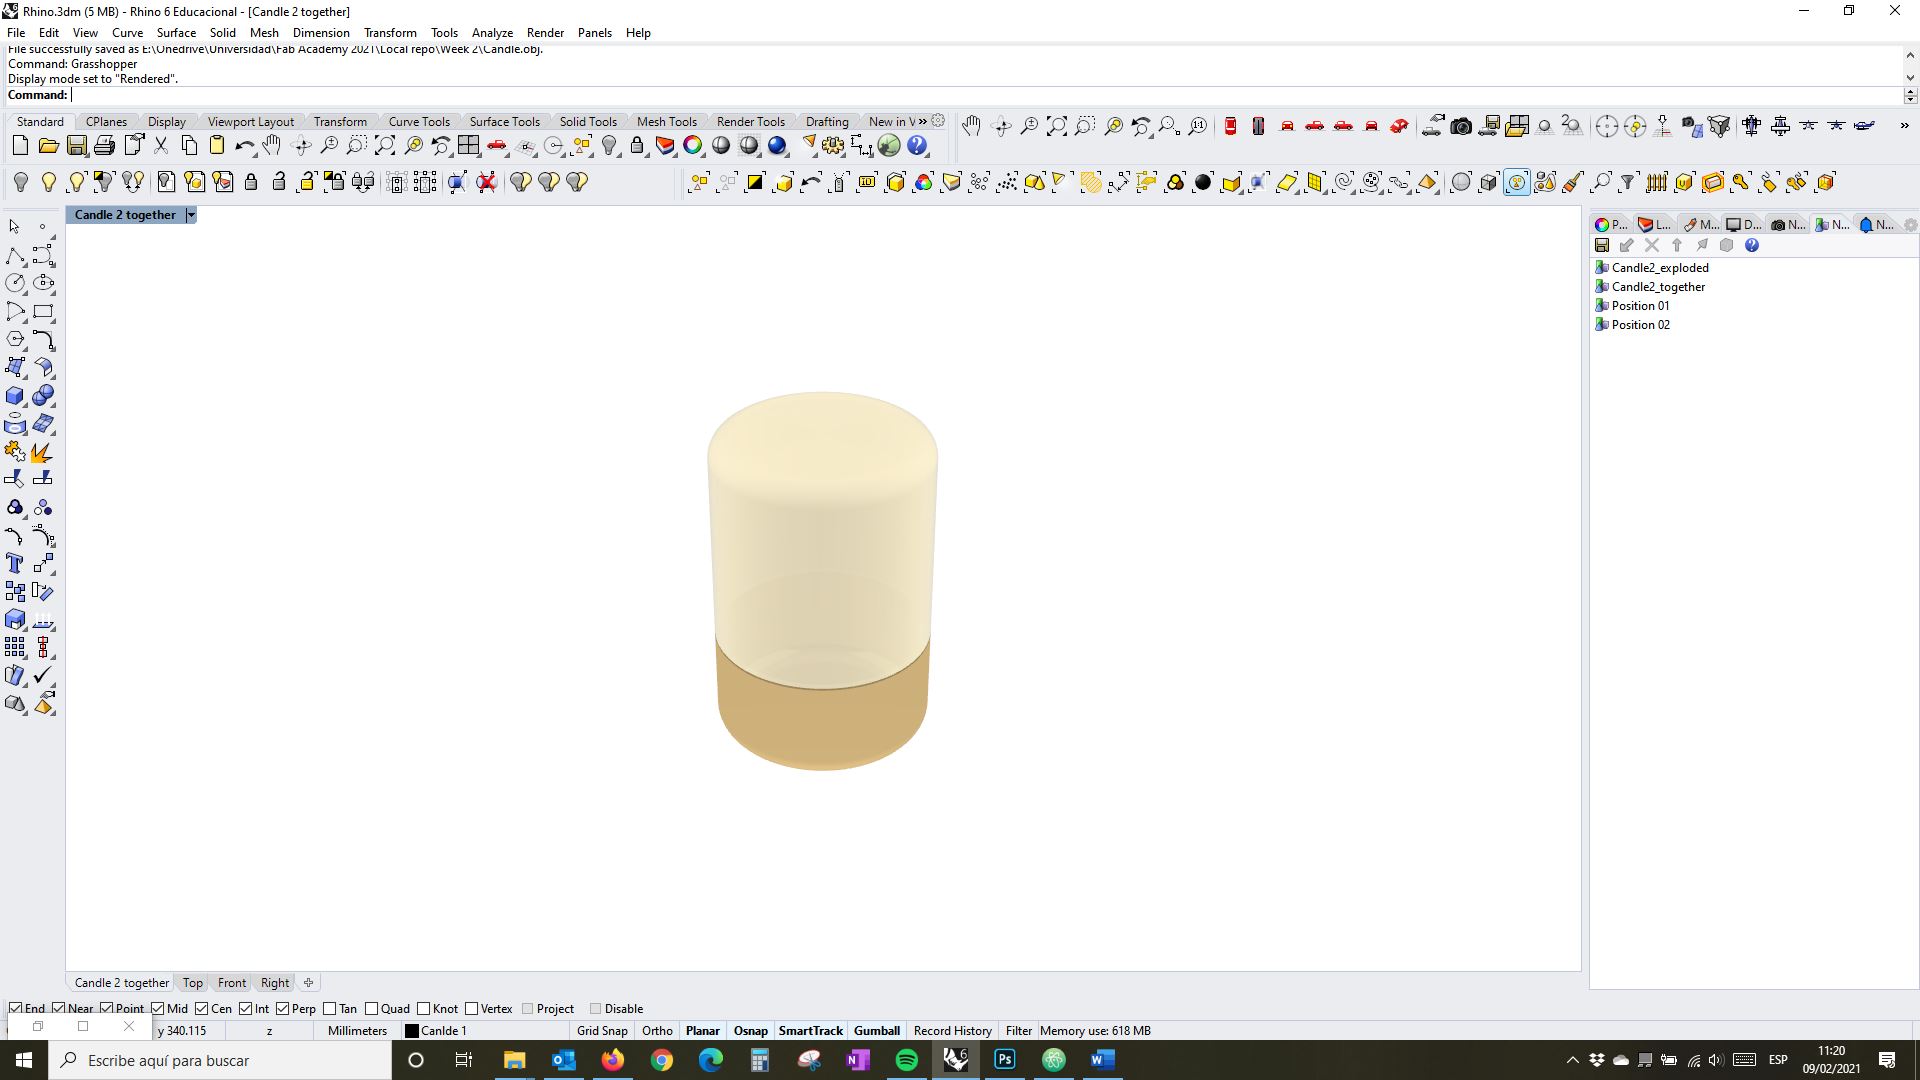Add a new viewport tab with plus button
1920x1080 pixels.
308,983
